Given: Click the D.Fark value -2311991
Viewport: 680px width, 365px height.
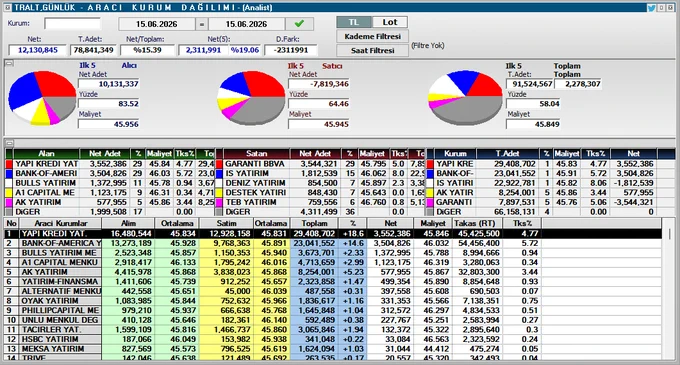Looking at the screenshot, I should 291,50.
